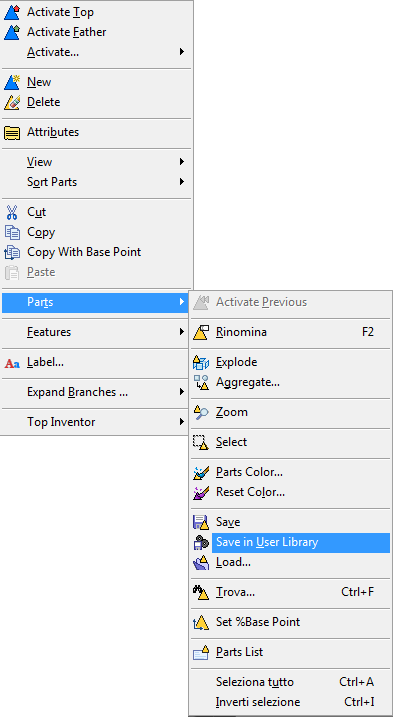Click the Activate Father icon
393x717 pixels.
[12, 32]
